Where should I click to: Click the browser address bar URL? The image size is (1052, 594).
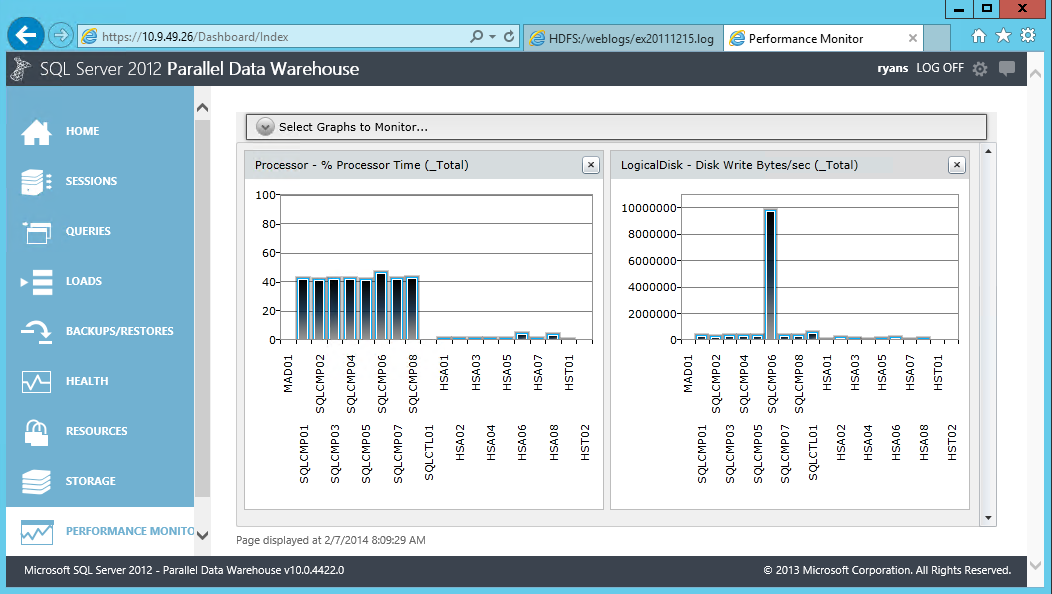pos(195,37)
